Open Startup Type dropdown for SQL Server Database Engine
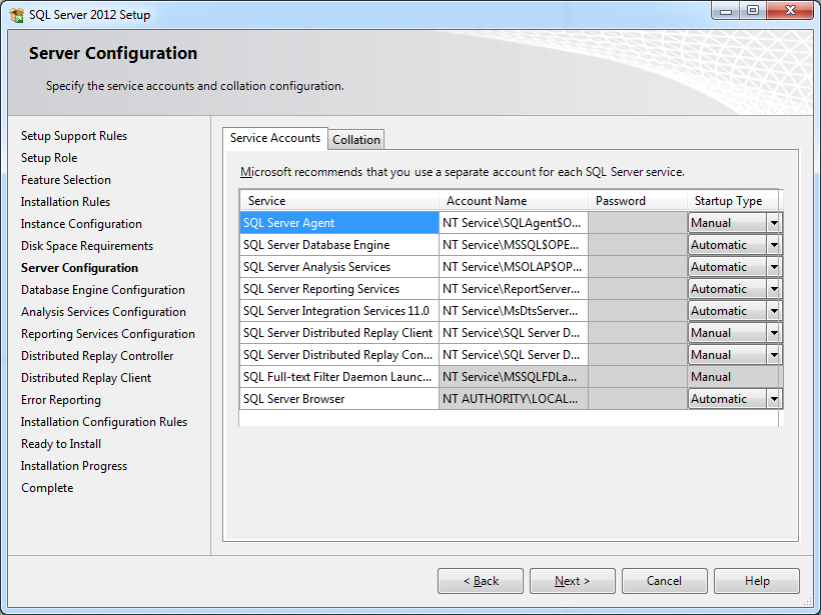821x615 pixels. click(x=773, y=245)
